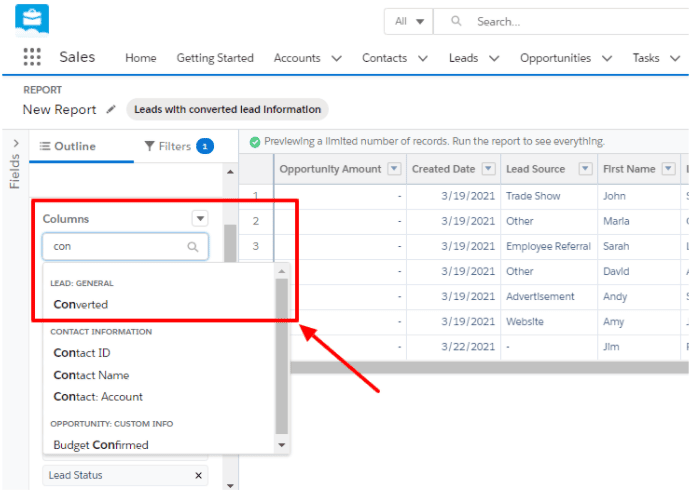The height and width of the screenshot is (498, 696).
Task: Click the Outline panel scroll down arrow
Action: (x=230, y=486)
